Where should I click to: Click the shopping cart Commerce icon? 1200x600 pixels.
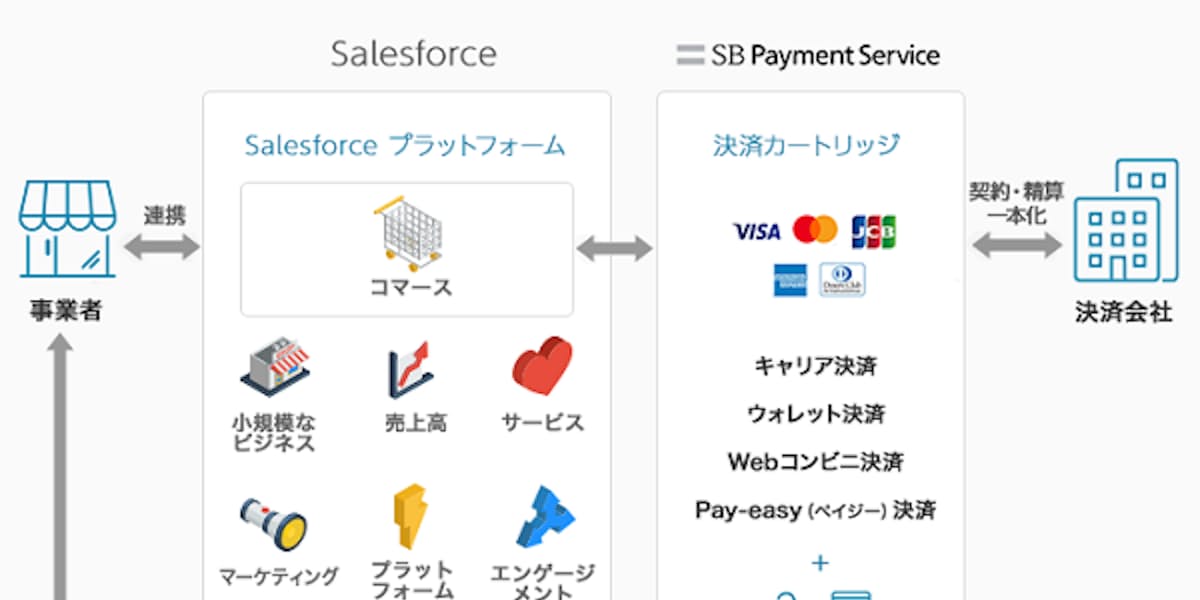pos(408,236)
